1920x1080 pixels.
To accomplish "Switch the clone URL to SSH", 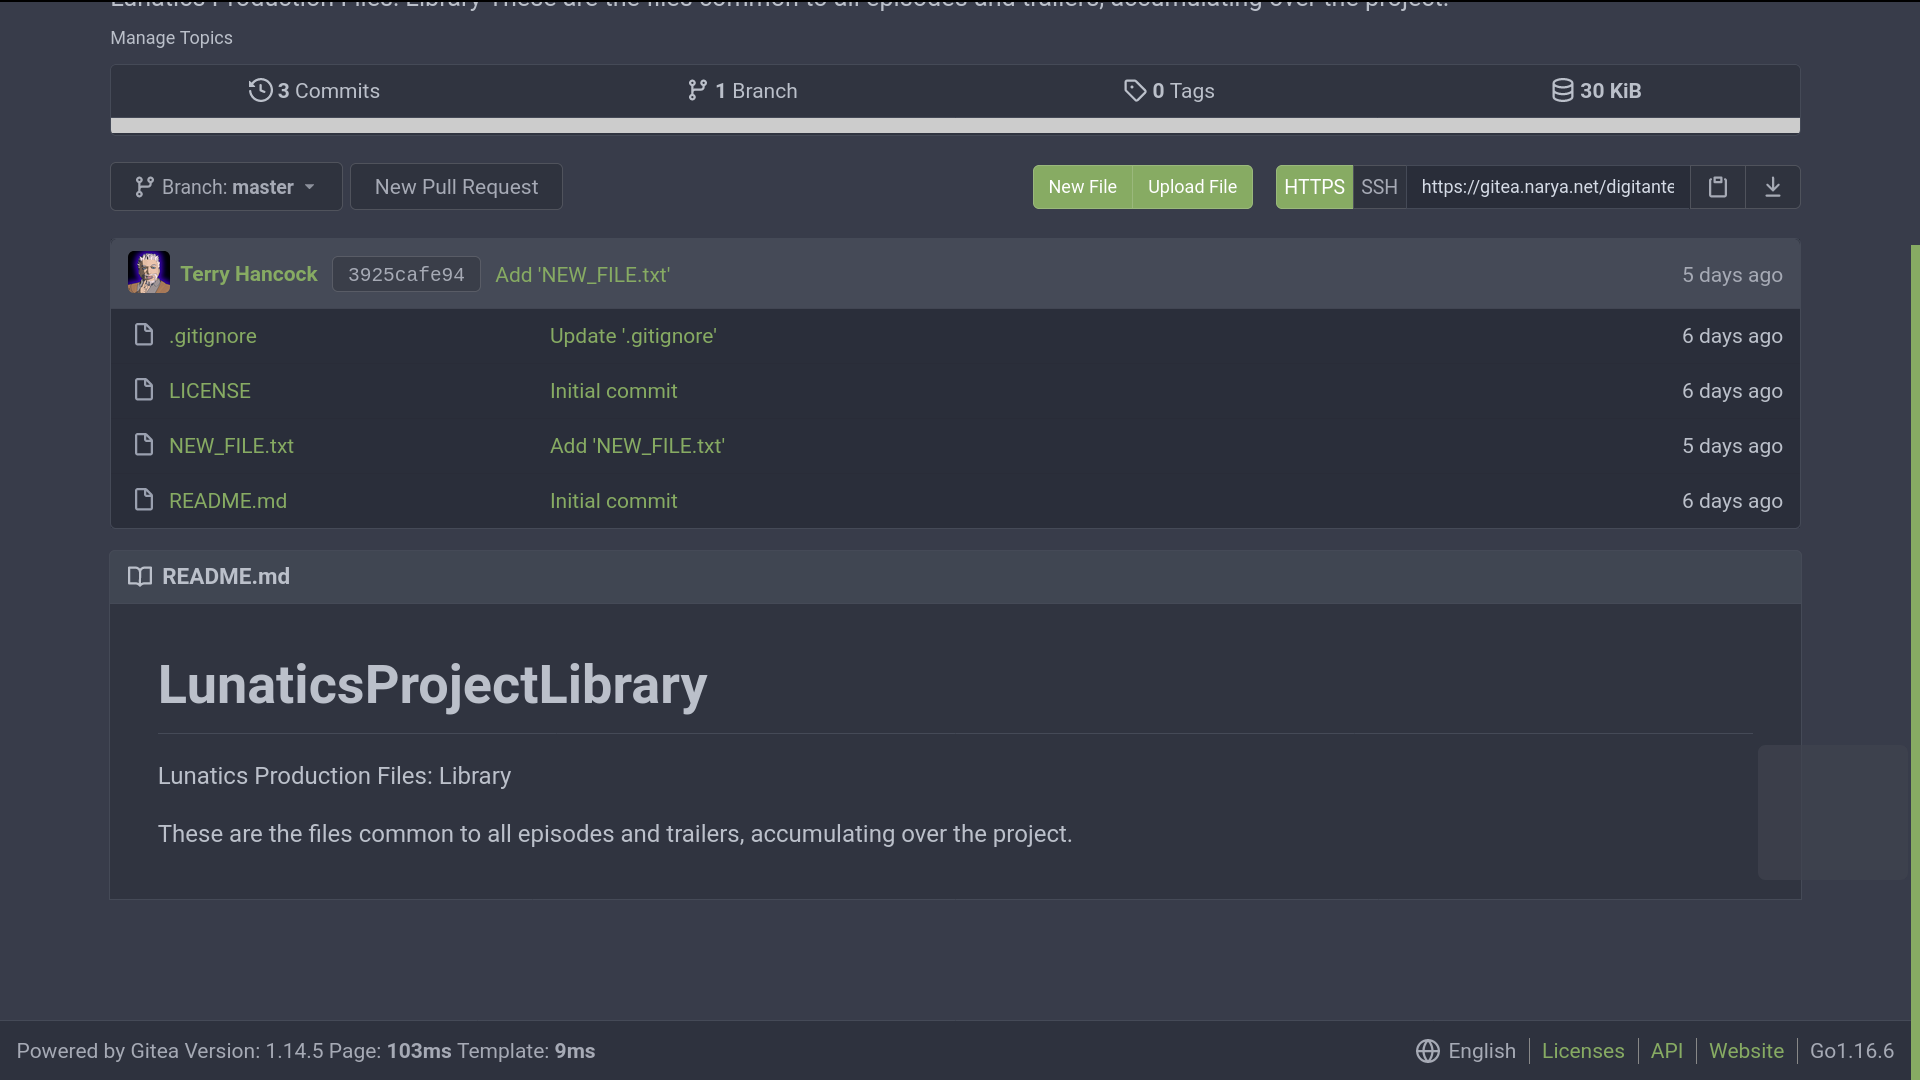I will (x=1378, y=187).
